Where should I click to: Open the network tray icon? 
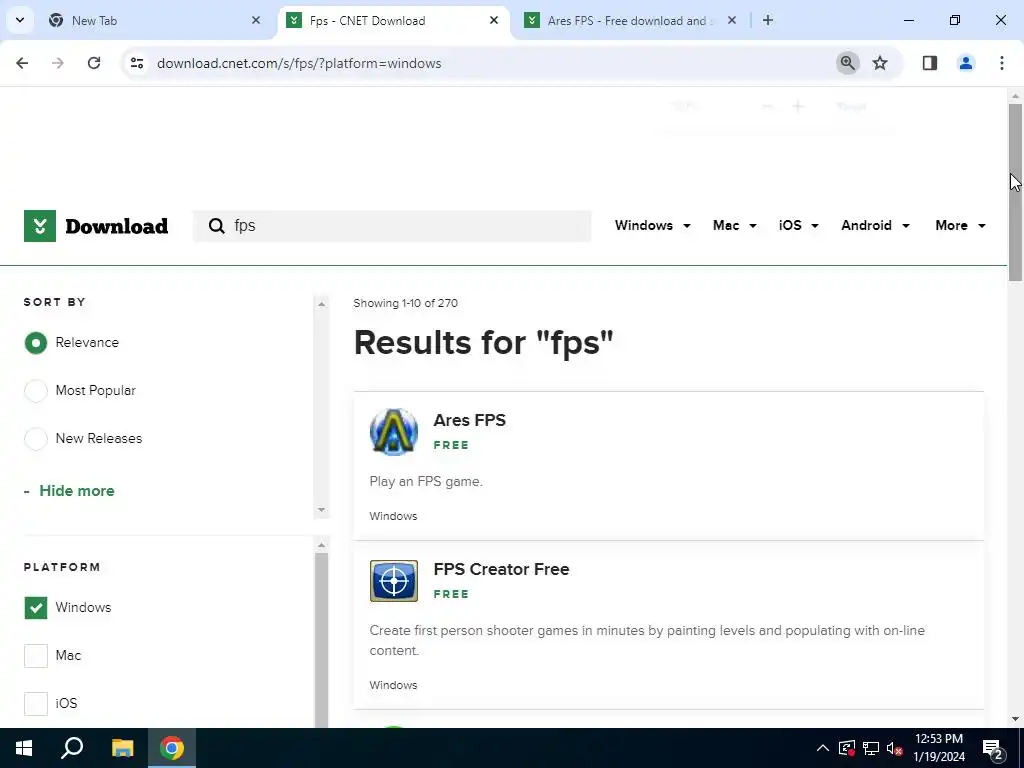[871, 748]
